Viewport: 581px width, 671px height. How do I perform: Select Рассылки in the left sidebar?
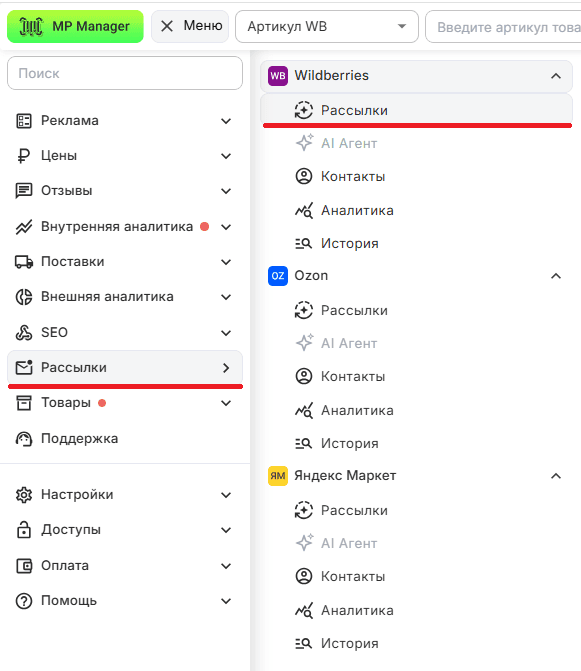tap(125, 368)
